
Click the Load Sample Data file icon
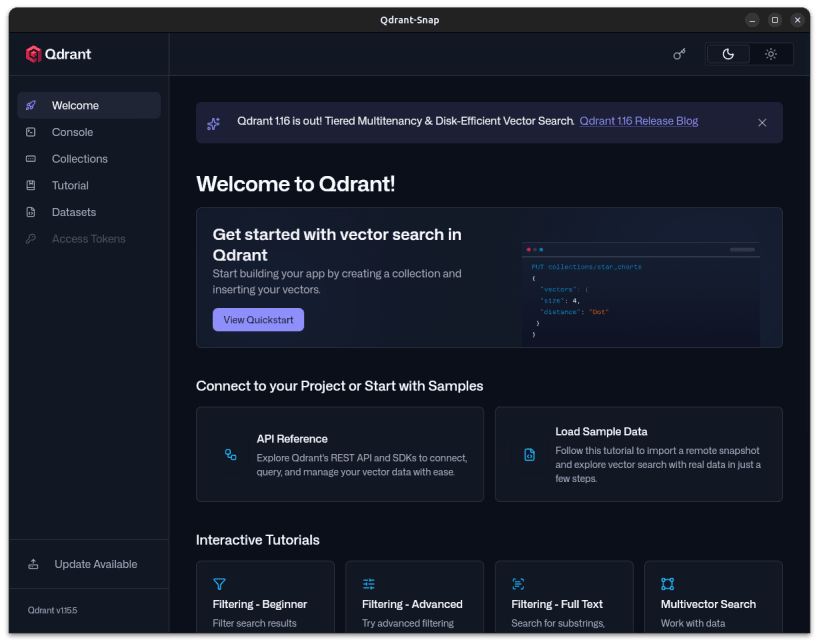click(529, 454)
